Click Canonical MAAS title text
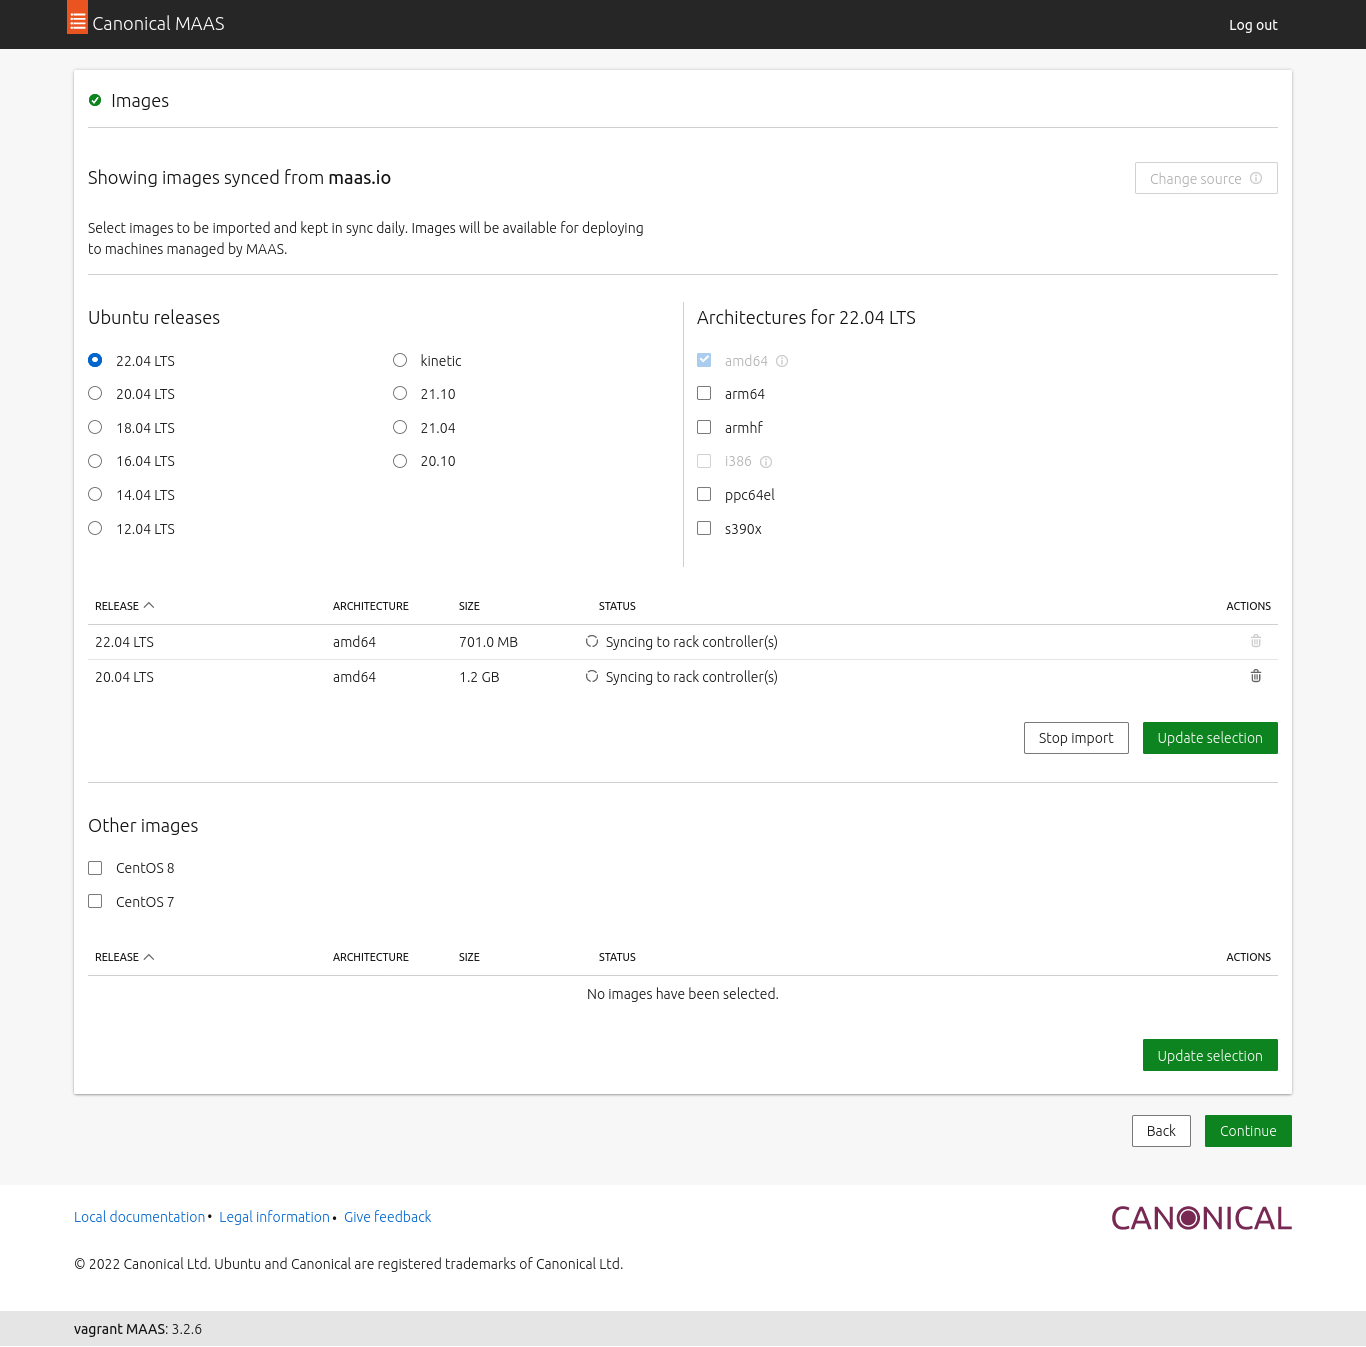This screenshot has width=1366, height=1347. coord(158,23)
